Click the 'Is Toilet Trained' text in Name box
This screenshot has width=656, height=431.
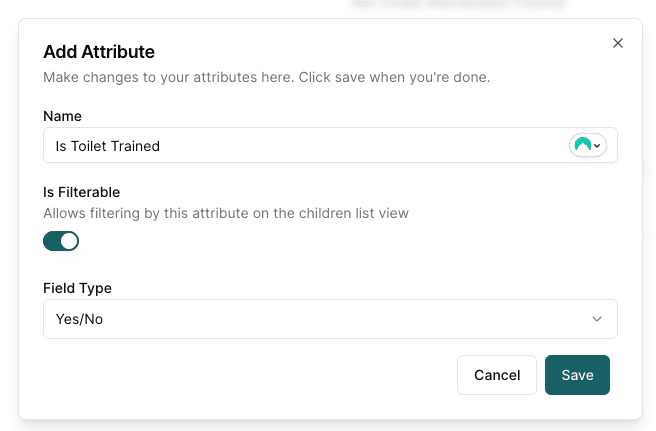coord(108,146)
